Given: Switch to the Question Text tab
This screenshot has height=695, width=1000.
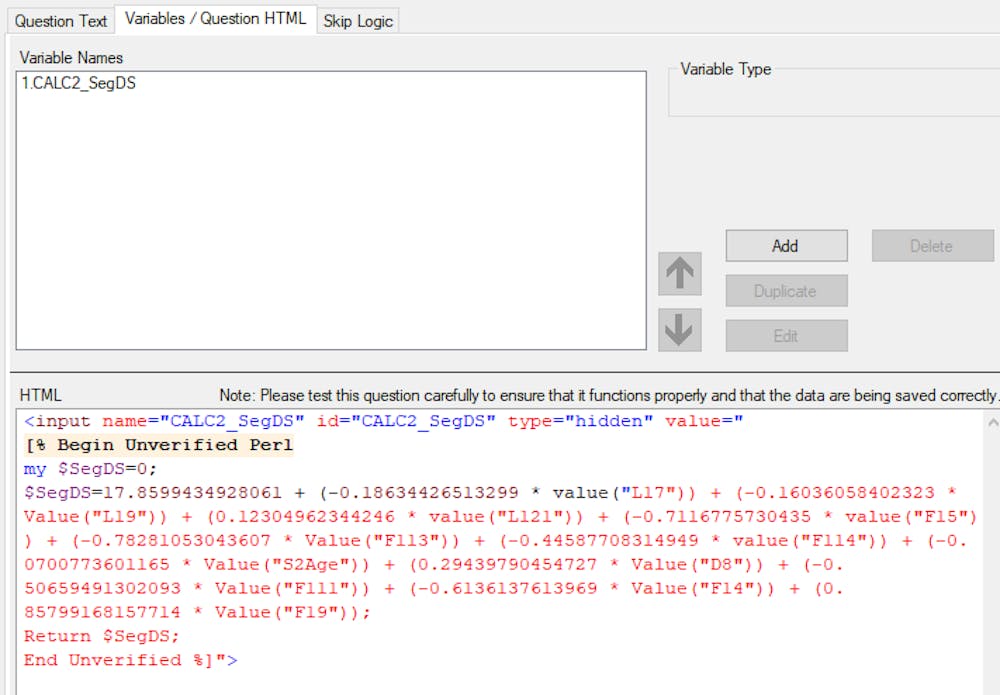Looking at the screenshot, I should [60, 21].
